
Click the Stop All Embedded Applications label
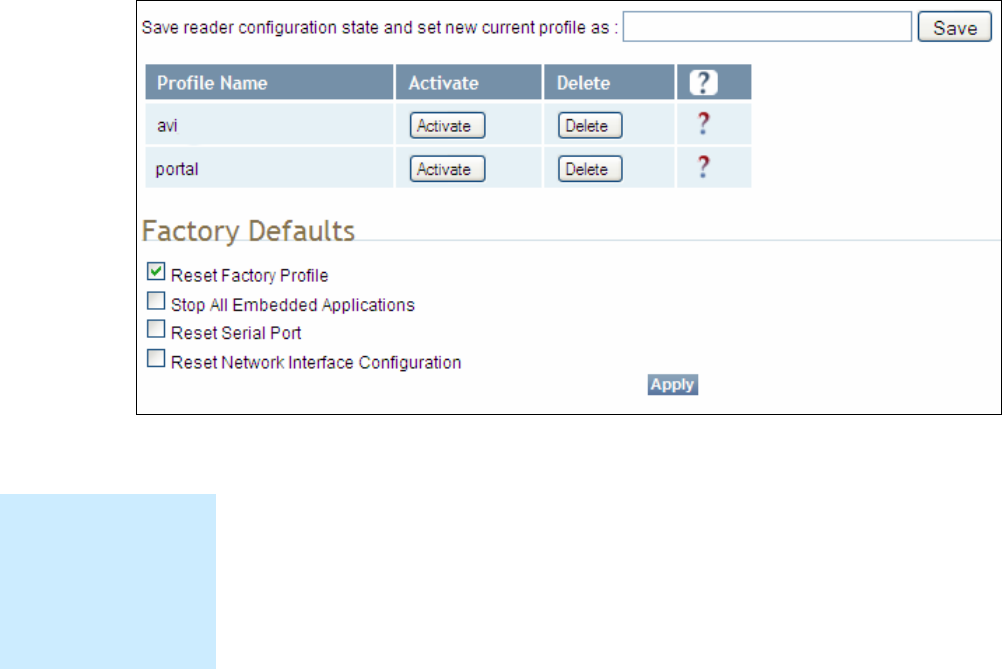point(293,305)
